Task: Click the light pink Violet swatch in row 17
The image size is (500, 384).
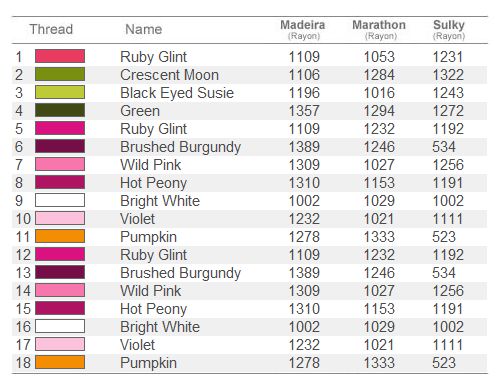Action: click(60, 344)
